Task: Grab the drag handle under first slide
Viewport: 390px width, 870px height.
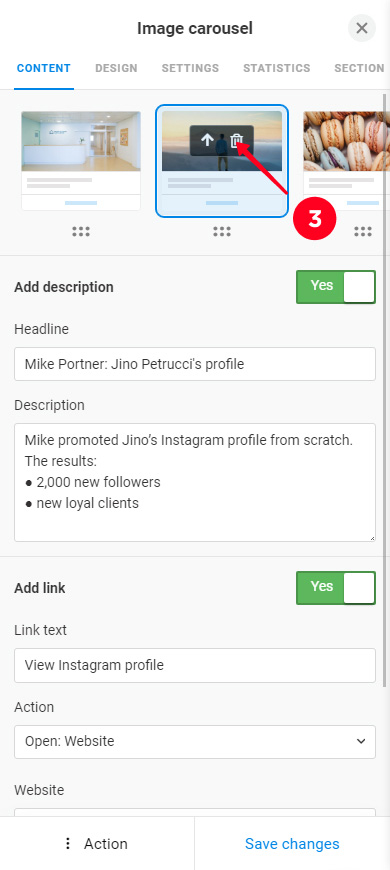Action: 81,232
